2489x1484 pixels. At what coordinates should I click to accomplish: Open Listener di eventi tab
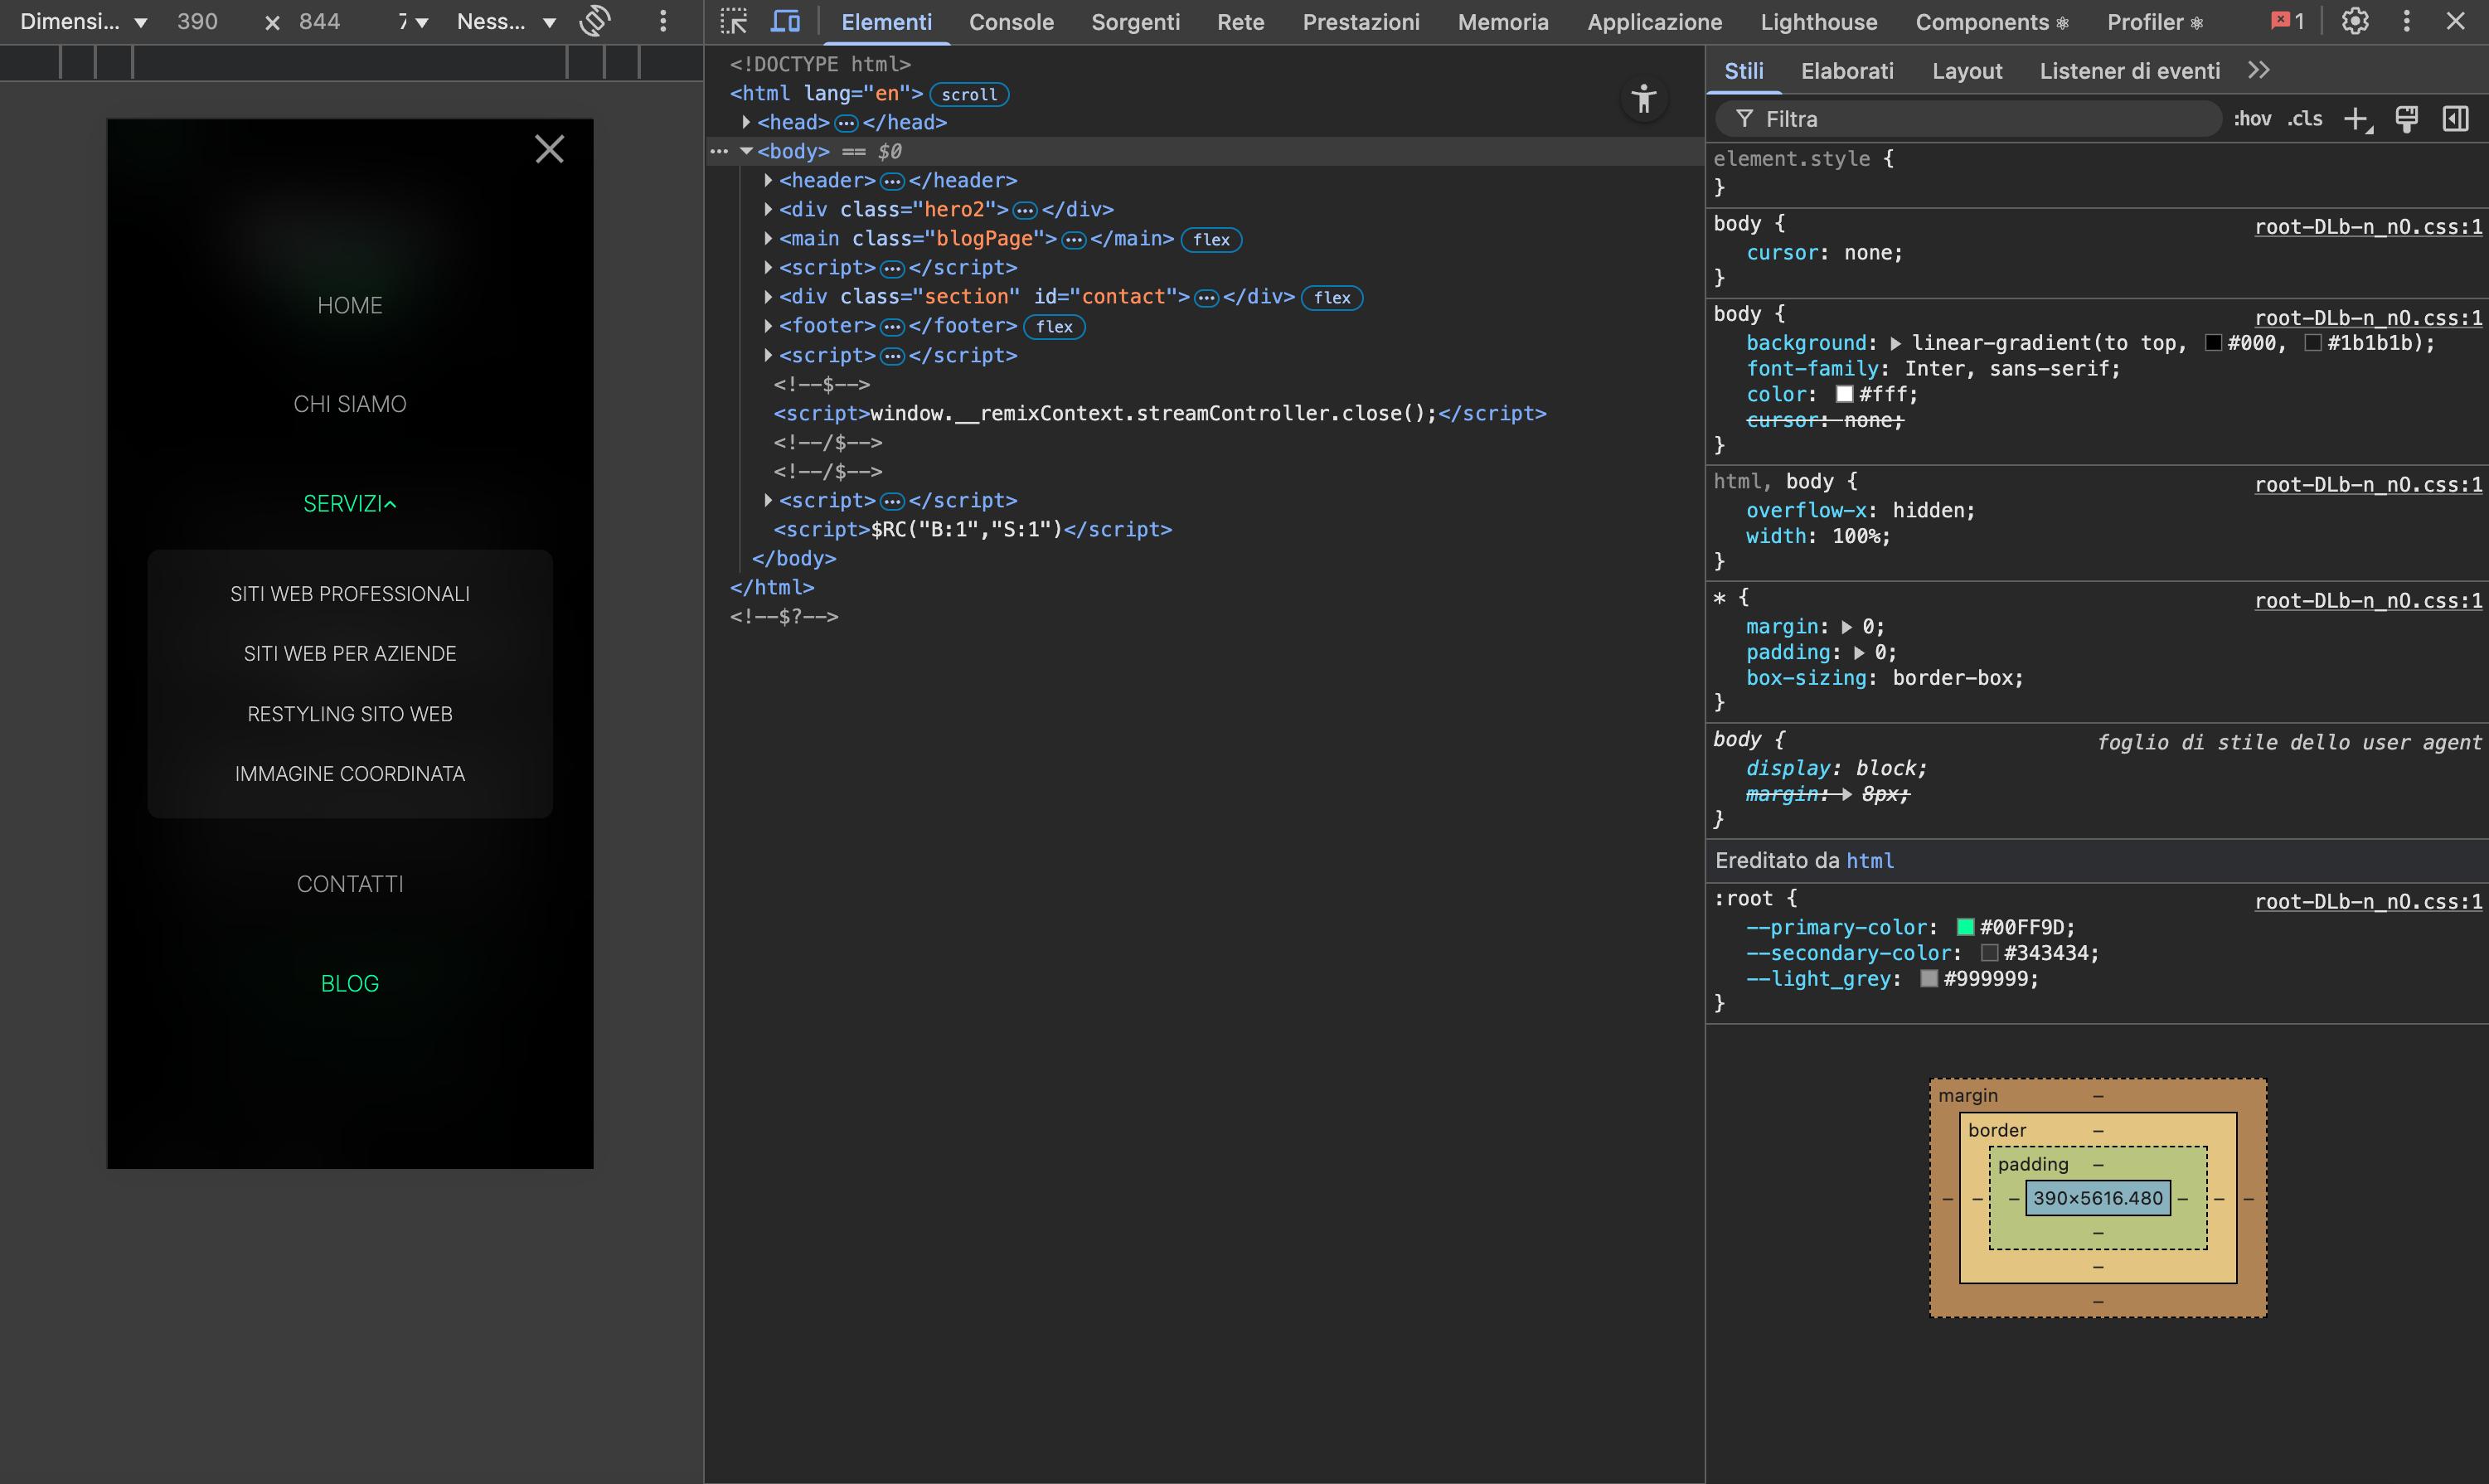(2130, 71)
